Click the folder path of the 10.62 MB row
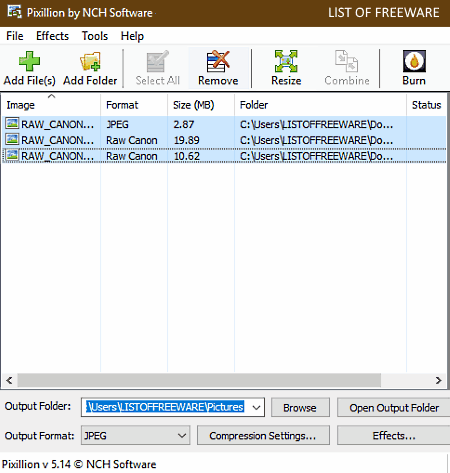The height and width of the screenshot is (473, 450). point(316,156)
